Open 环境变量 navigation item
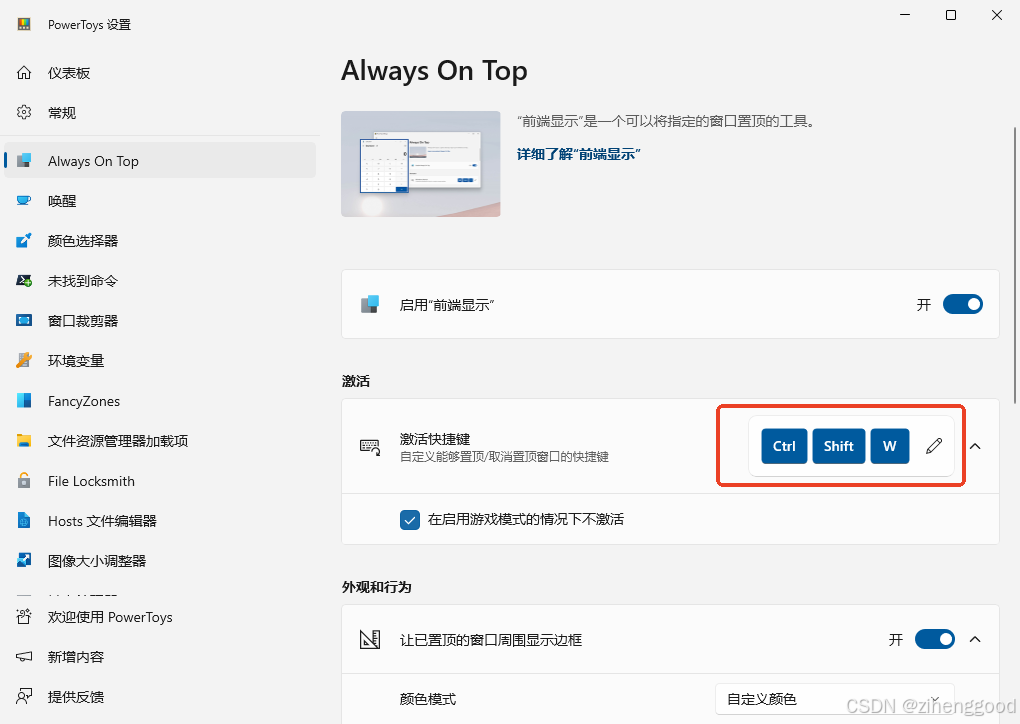1020x724 pixels. click(160, 360)
